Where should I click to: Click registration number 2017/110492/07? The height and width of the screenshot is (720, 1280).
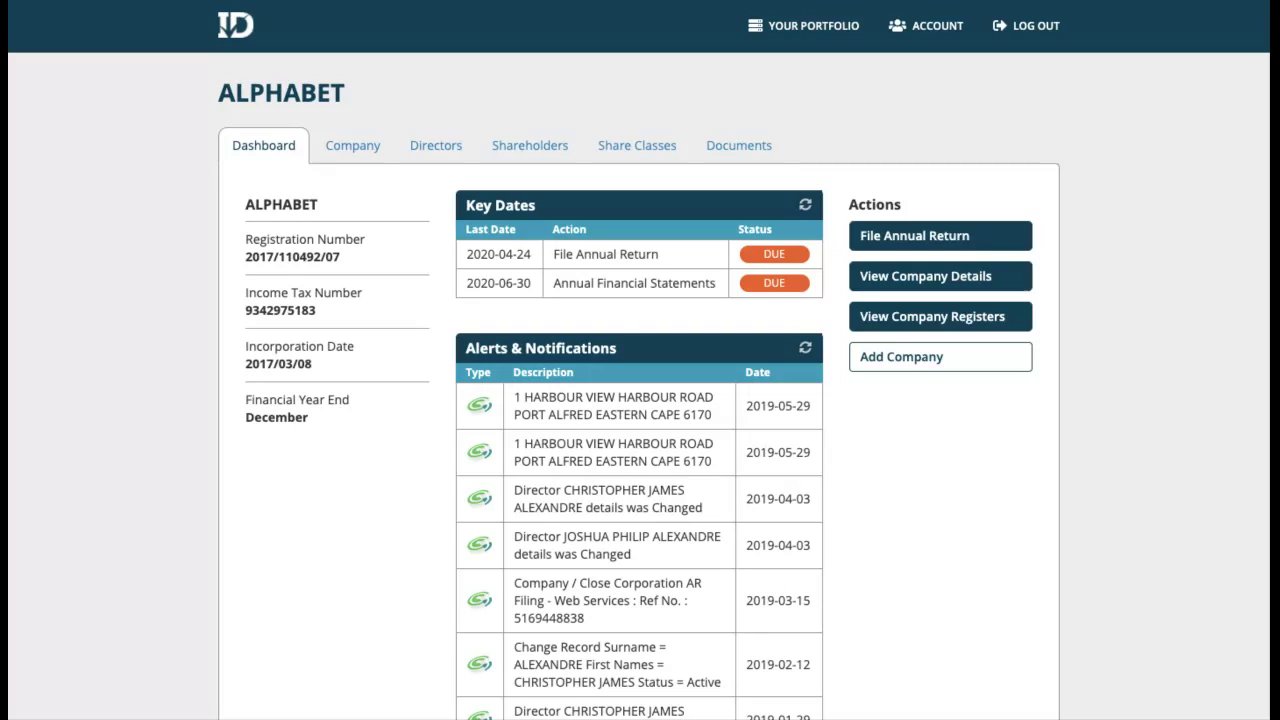tap(292, 257)
